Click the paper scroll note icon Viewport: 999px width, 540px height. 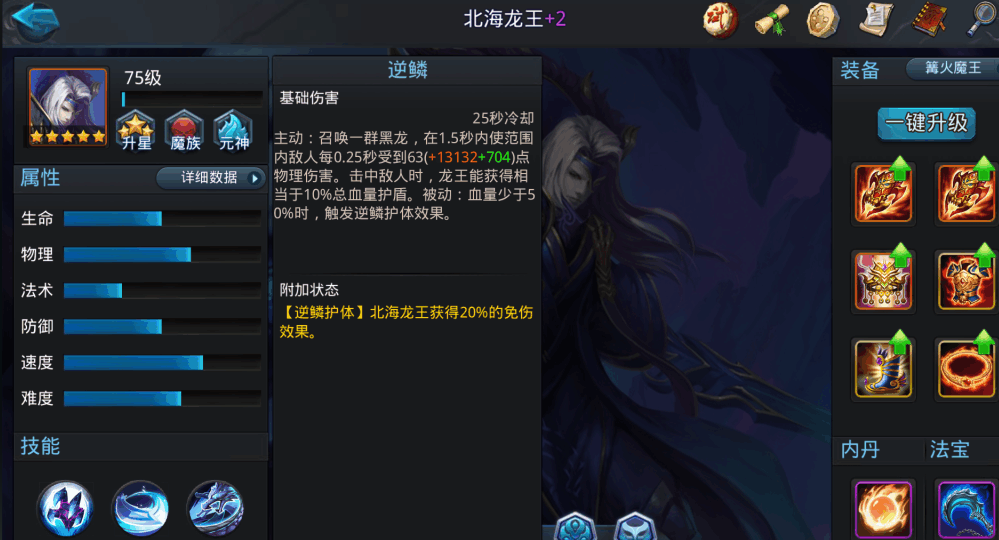tap(876, 19)
